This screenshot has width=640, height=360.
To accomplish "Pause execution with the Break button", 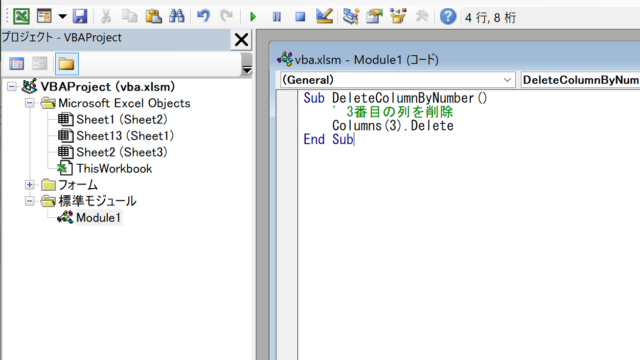I will 277,17.
